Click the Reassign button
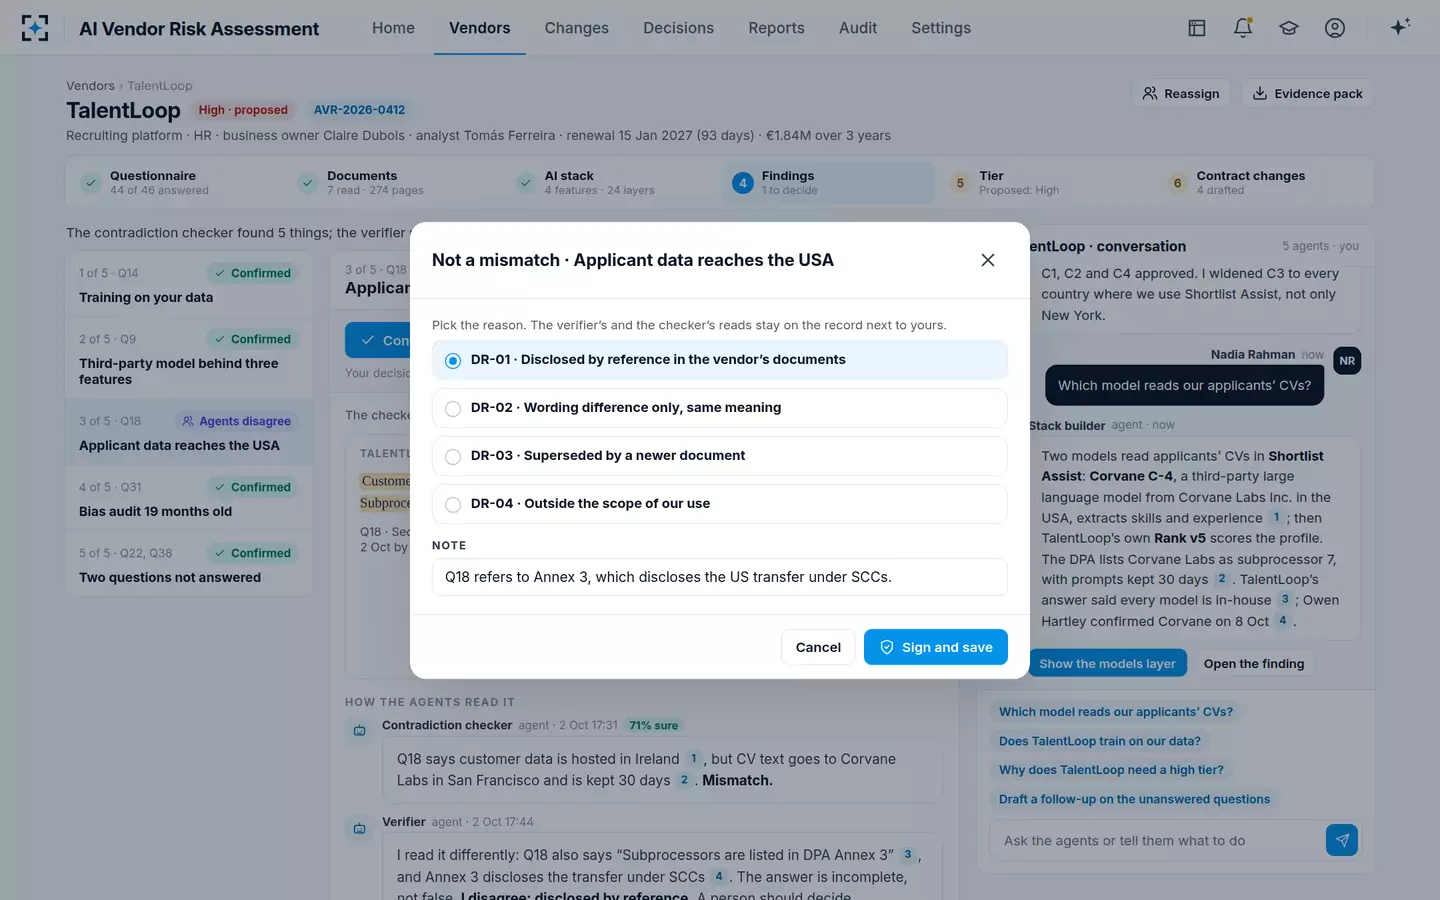1440x900 pixels. (x=1181, y=94)
